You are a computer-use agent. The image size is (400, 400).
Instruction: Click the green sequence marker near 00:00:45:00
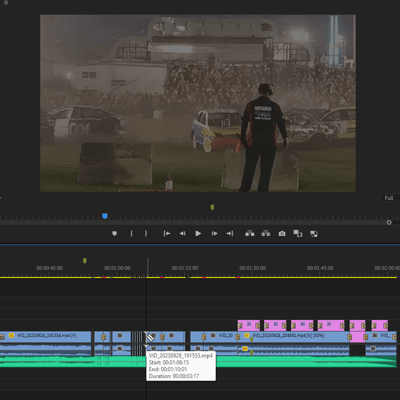point(85,260)
